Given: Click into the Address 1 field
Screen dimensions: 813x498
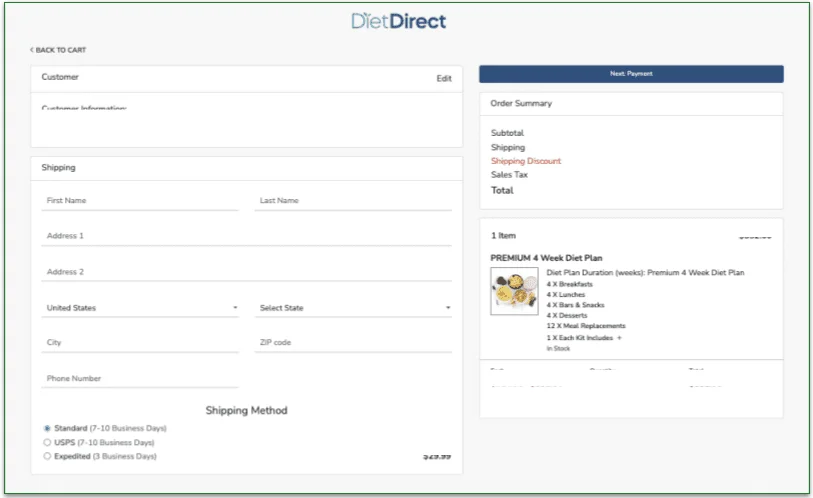Looking at the screenshot, I should [x=246, y=236].
